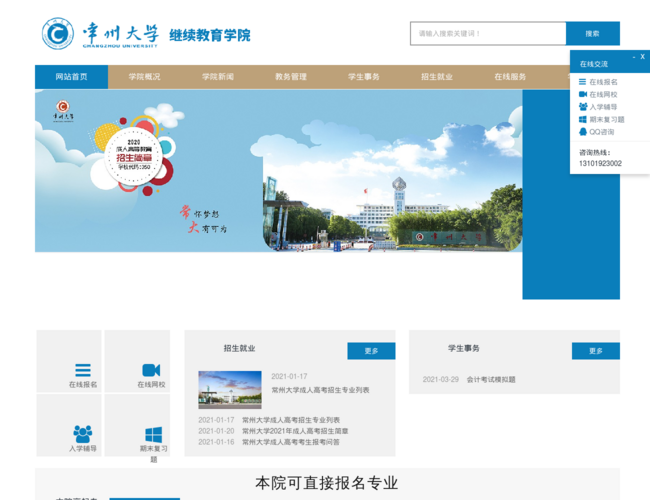Viewport: 650px width, 500px height.
Task: Click 更多 button in 学生事务 section
Action: pyautogui.click(x=596, y=351)
